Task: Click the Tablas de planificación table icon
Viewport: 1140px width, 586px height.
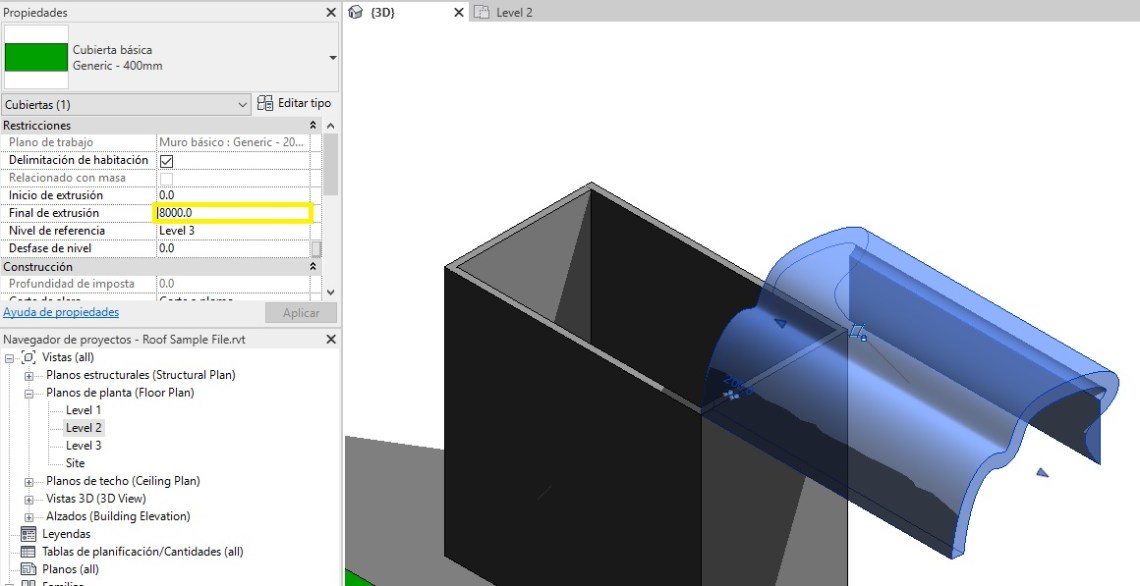Action: [28, 552]
